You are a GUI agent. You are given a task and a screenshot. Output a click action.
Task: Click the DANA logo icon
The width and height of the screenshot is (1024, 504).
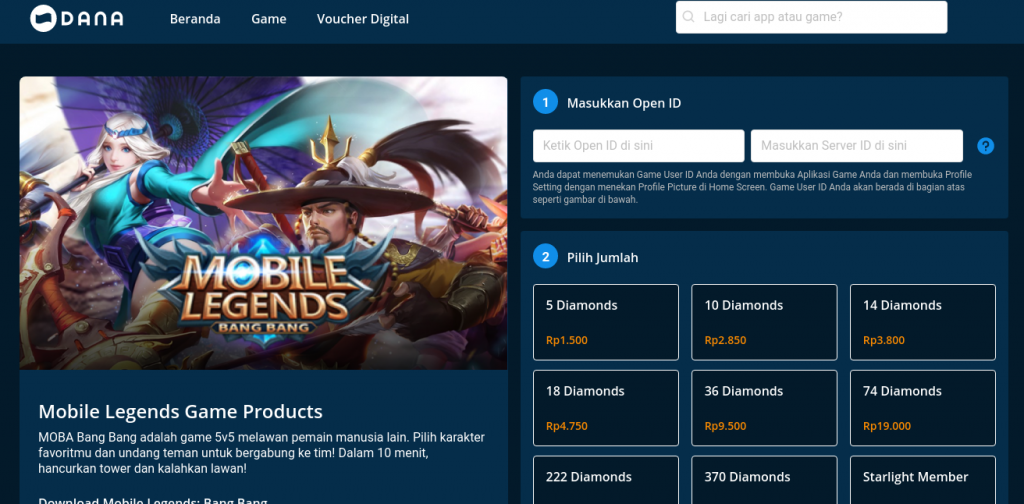(44, 18)
